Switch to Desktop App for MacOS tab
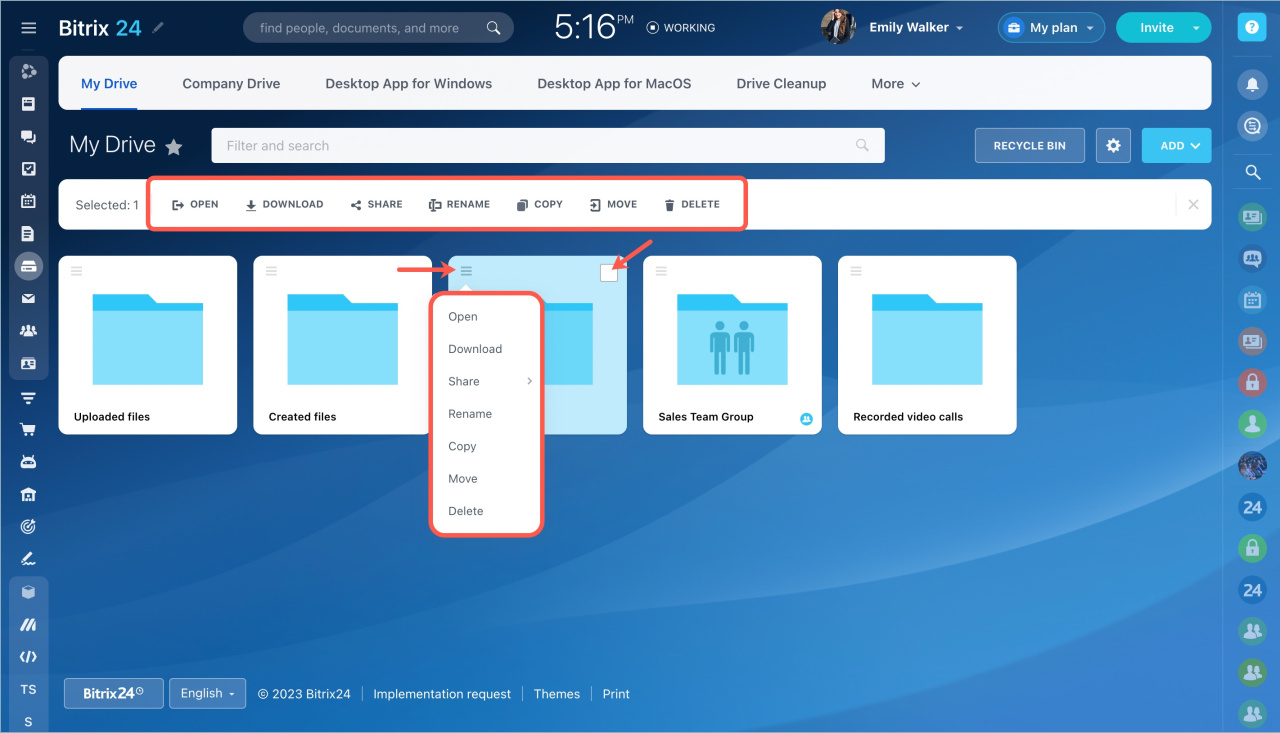 point(614,84)
